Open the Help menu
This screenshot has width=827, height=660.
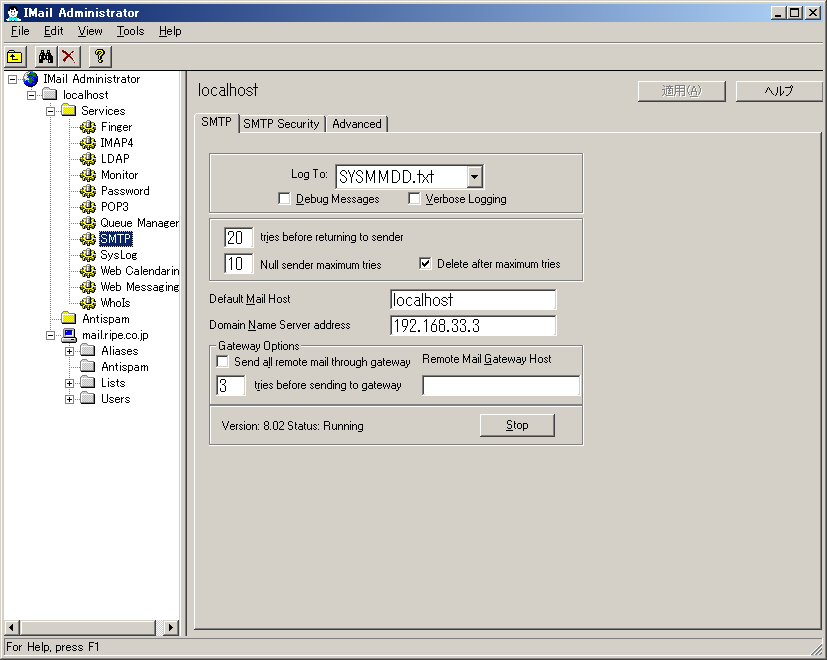click(170, 31)
